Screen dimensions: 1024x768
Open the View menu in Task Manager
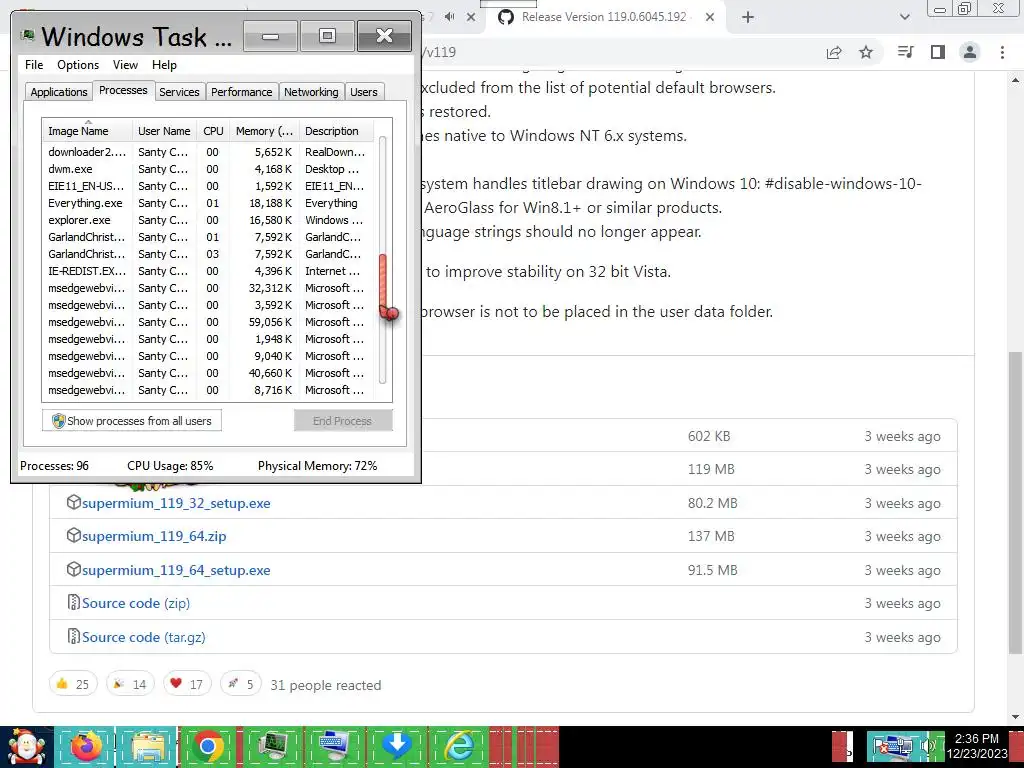(125, 65)
